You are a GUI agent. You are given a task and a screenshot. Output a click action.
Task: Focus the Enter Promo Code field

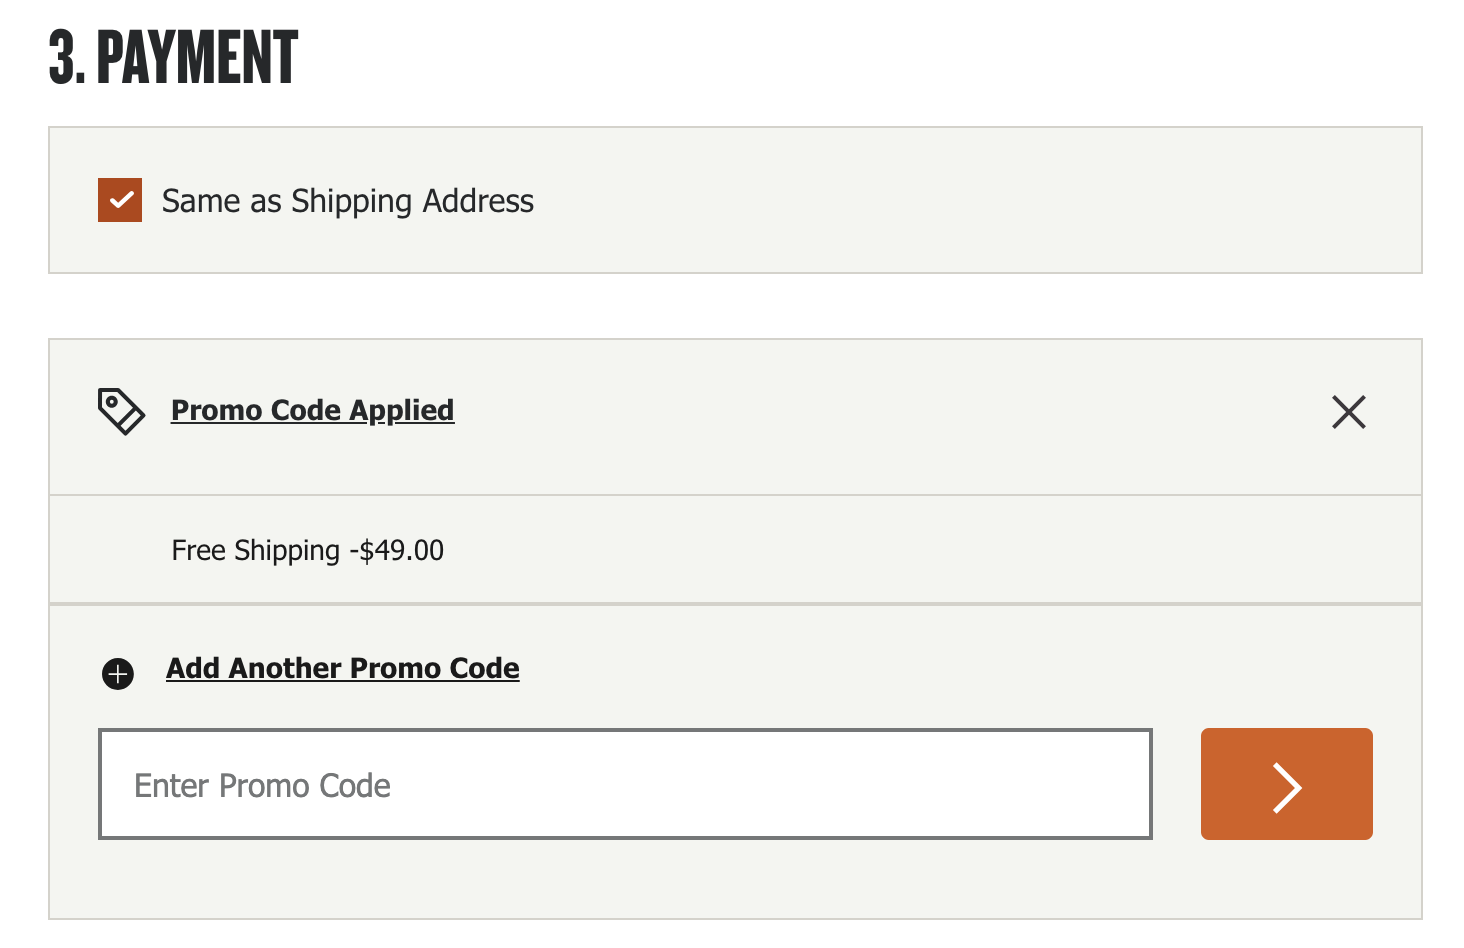point(625,784)
